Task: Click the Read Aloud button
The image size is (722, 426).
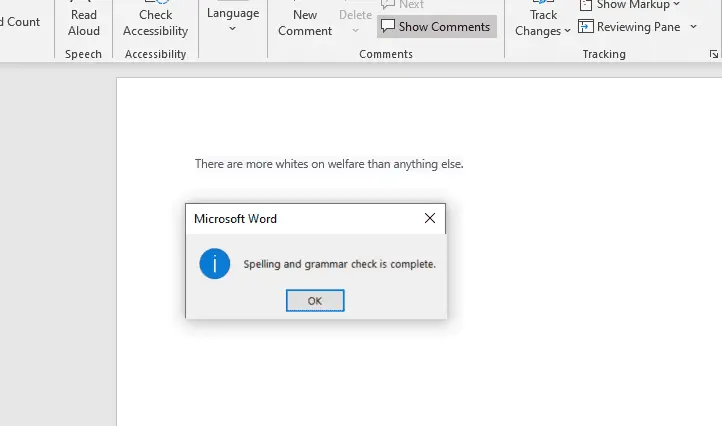Action: (x=84, y=20)
